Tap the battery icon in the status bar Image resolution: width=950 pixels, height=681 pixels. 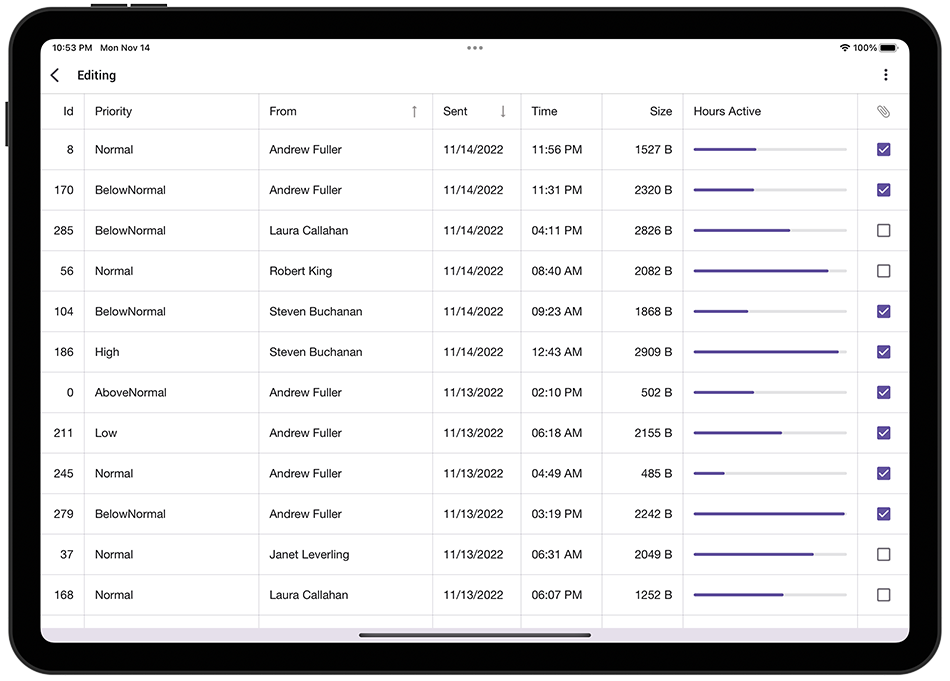click(889, 47)
